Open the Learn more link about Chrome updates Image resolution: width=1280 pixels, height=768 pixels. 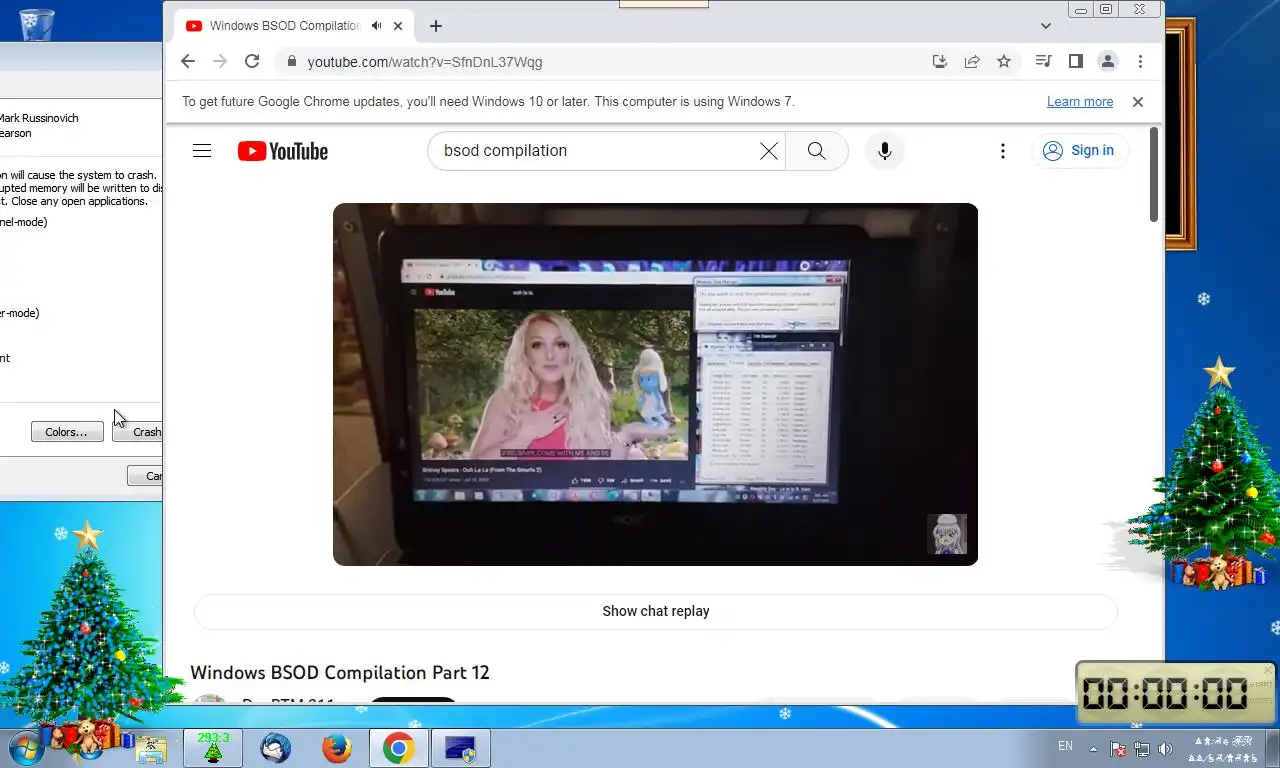[x=1080, y=102]
